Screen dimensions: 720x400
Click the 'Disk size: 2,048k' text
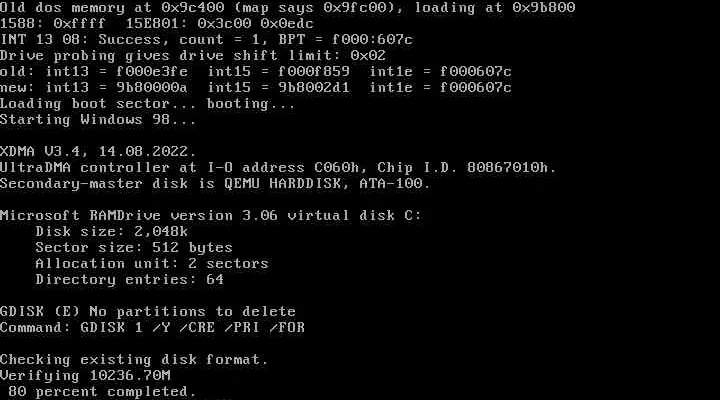tap(112, 231)
